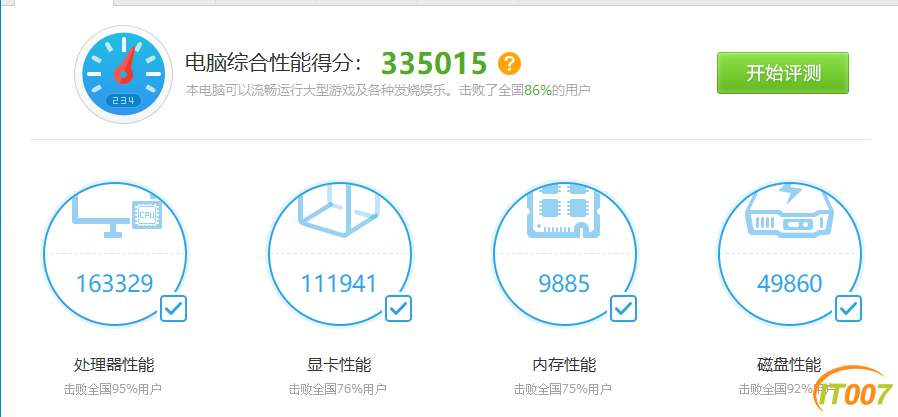The width and height of the screenshot is (898, 417).
Task: Click the 显卡性能 label
Action: tap(339, 364)
